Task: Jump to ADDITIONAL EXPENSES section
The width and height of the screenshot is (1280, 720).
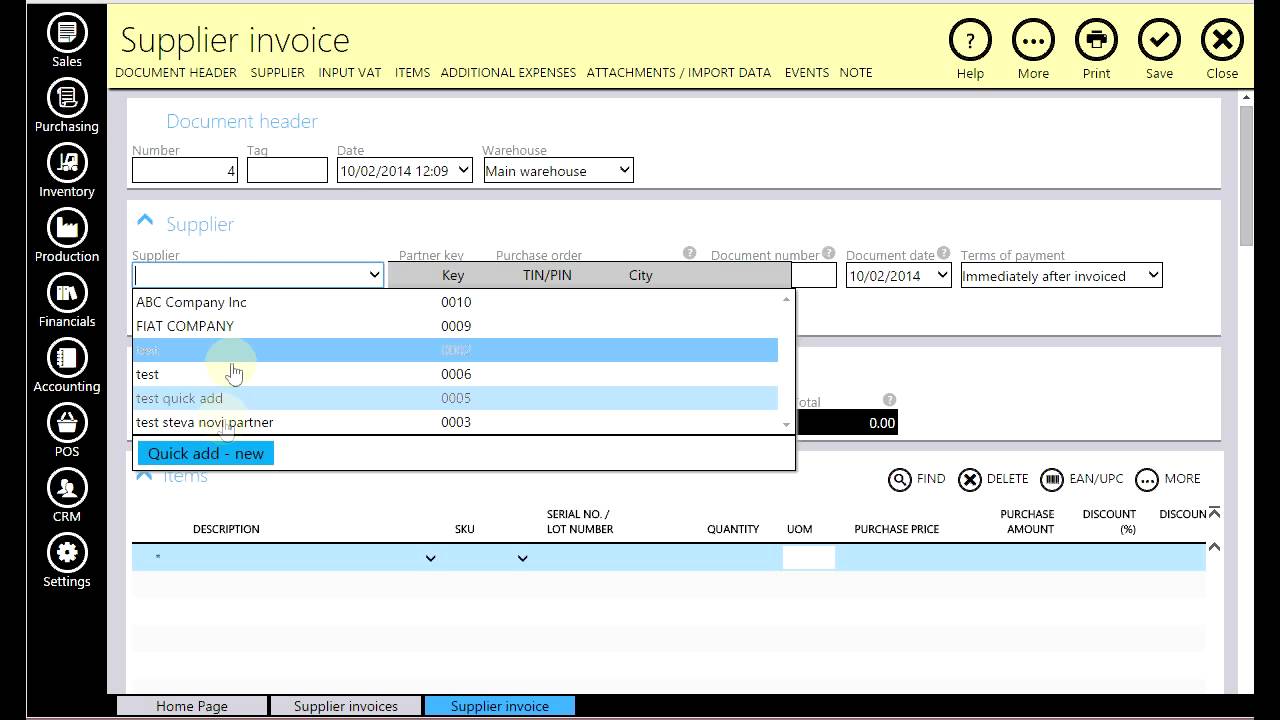Action: point(508,72)
